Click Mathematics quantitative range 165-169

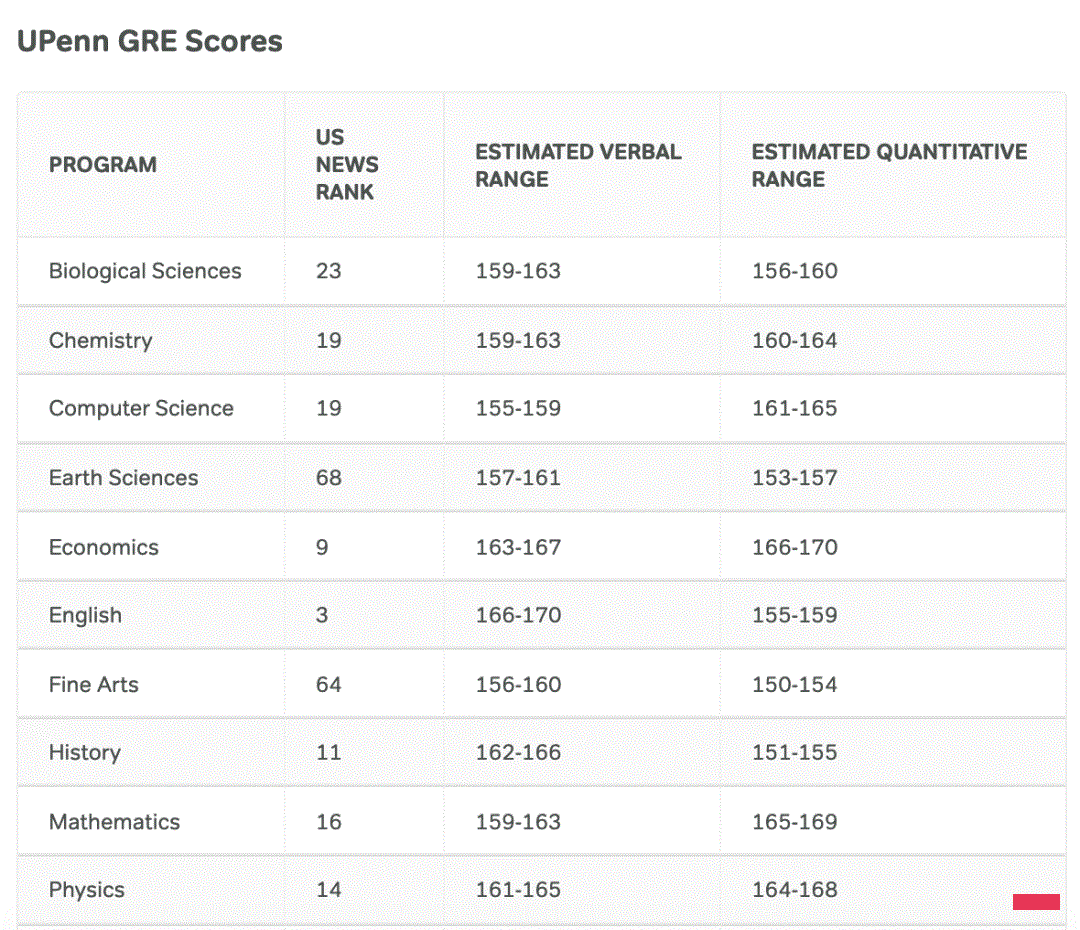[x=795, y=821]
